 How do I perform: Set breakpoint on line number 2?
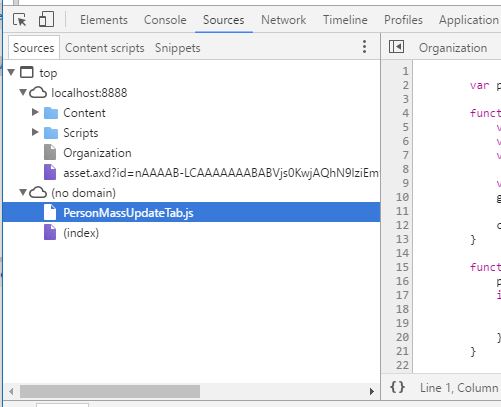click(x=405, y=85)
